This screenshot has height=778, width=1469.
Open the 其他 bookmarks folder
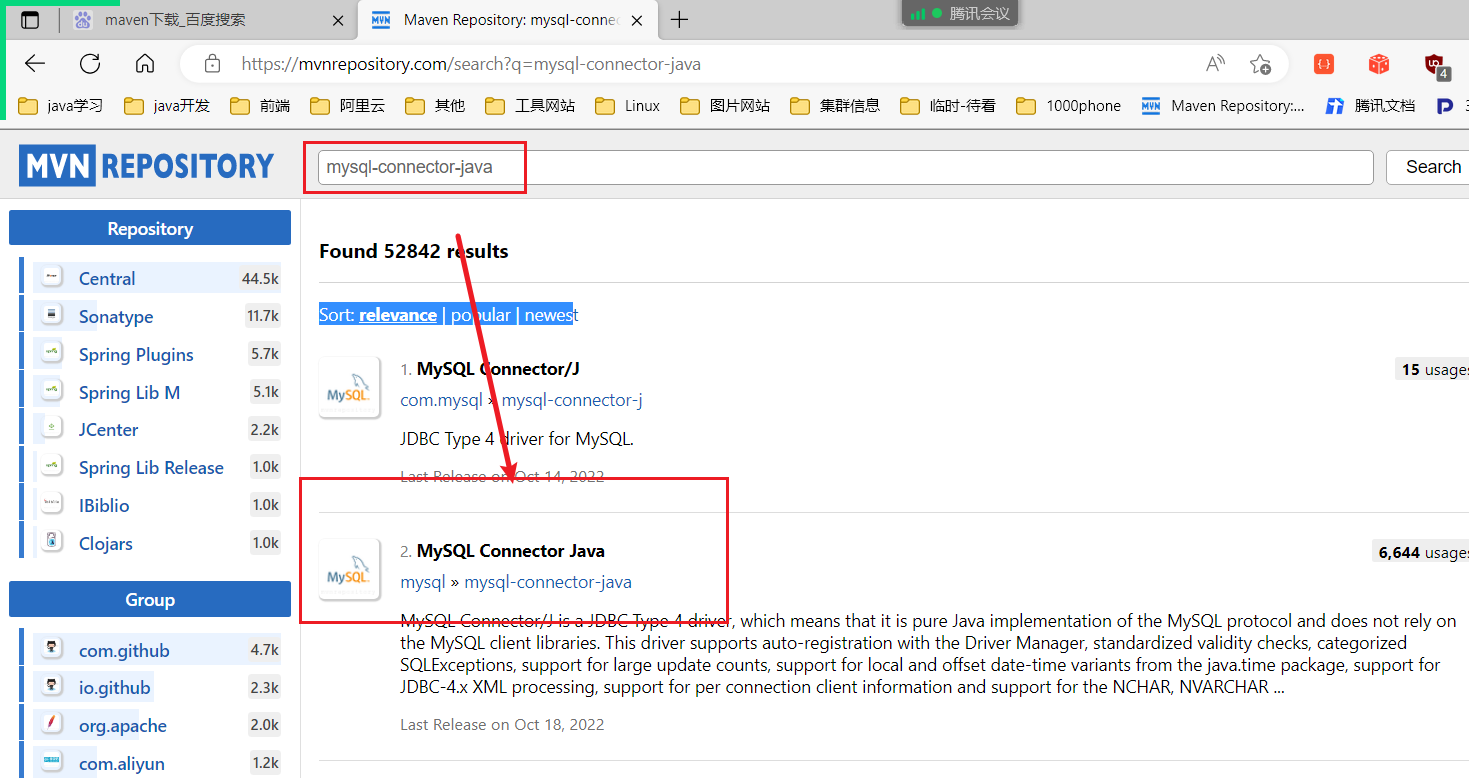pos(435,105)
